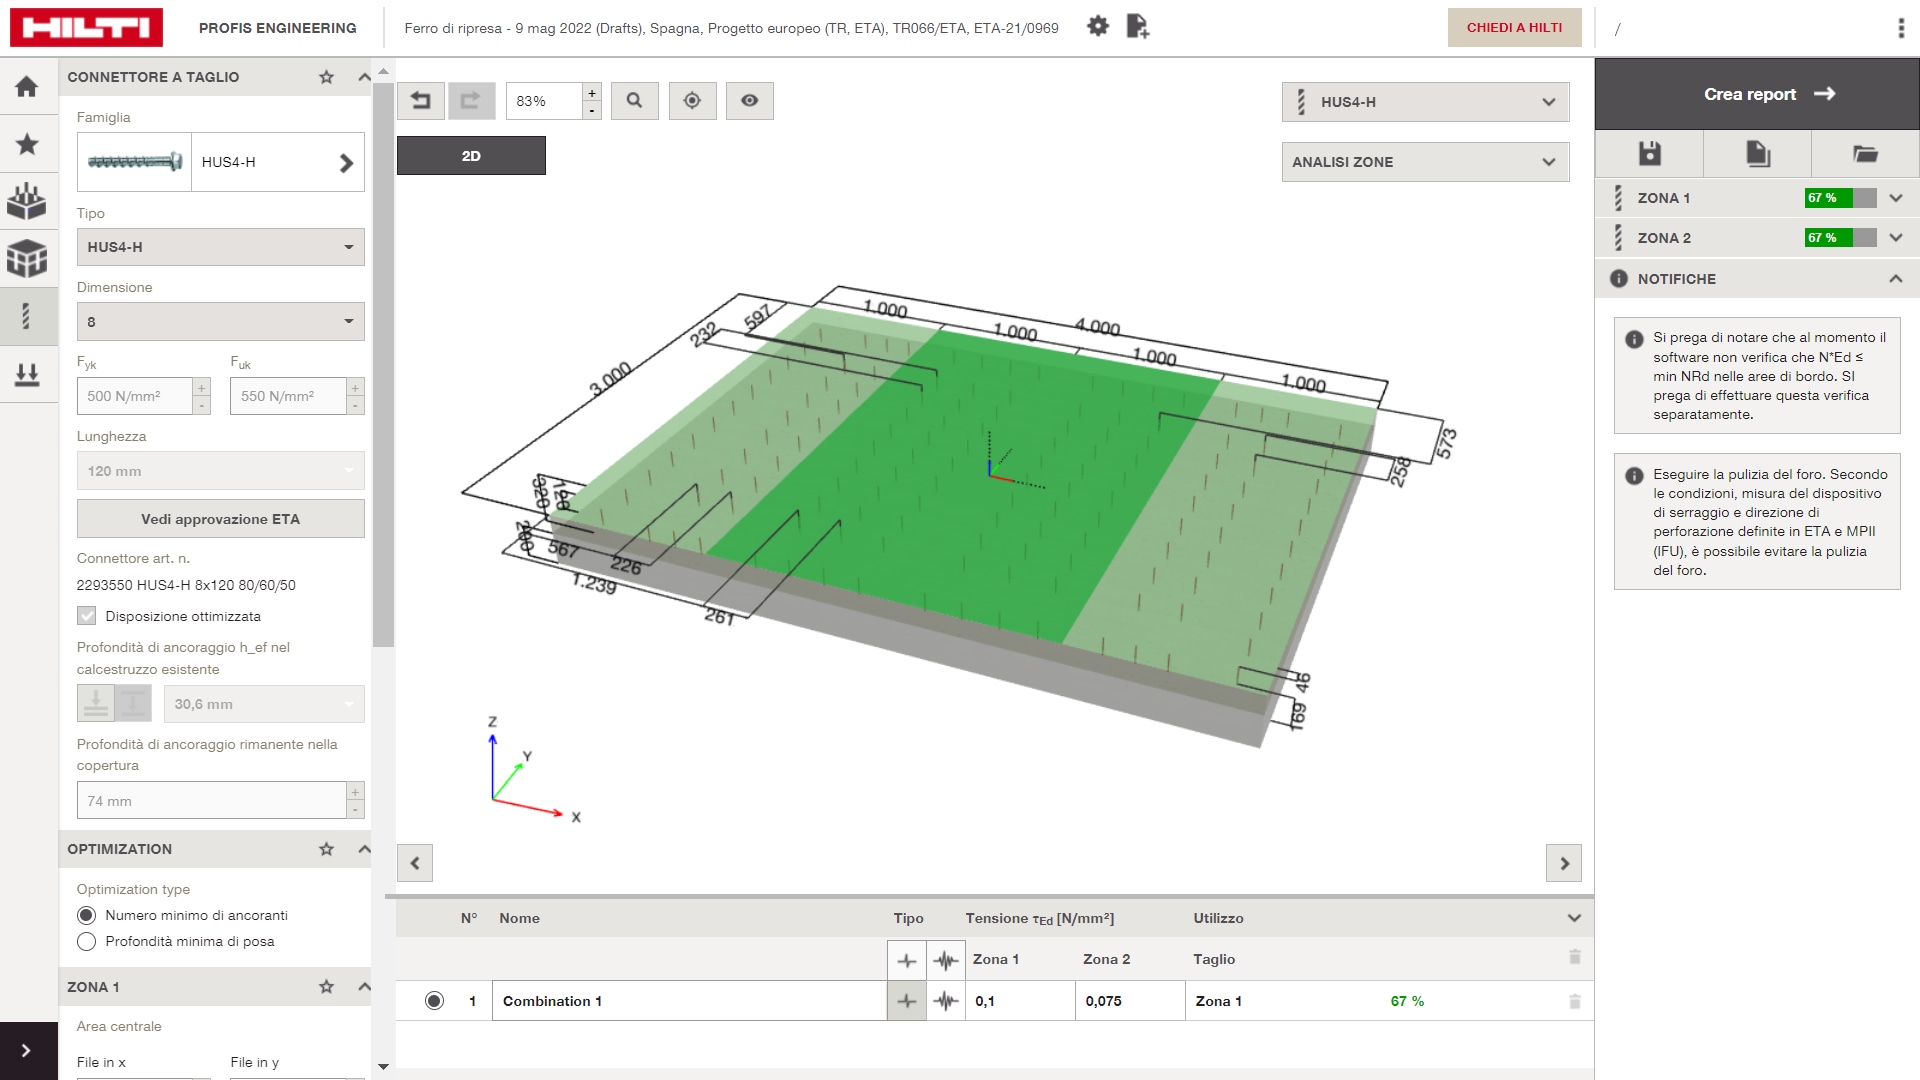Toggle Disposizione ottimizzata checkbox

[x=86, y=616]
